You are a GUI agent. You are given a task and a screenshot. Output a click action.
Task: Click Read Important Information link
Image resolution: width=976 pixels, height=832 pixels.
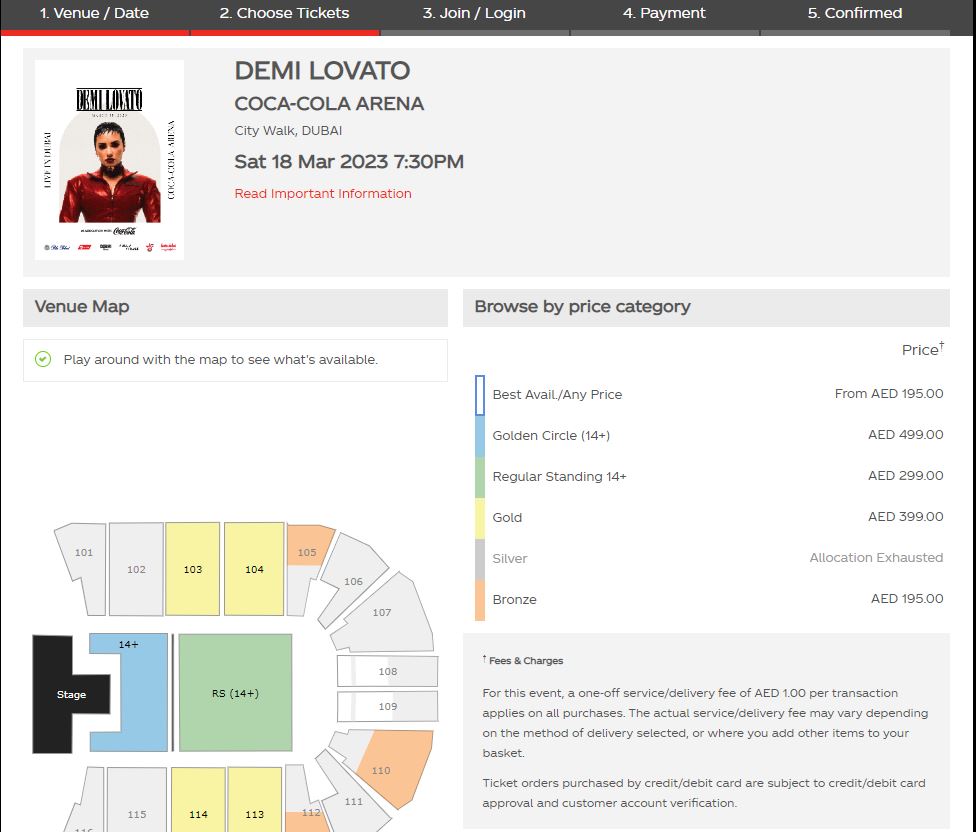point(322,194)
